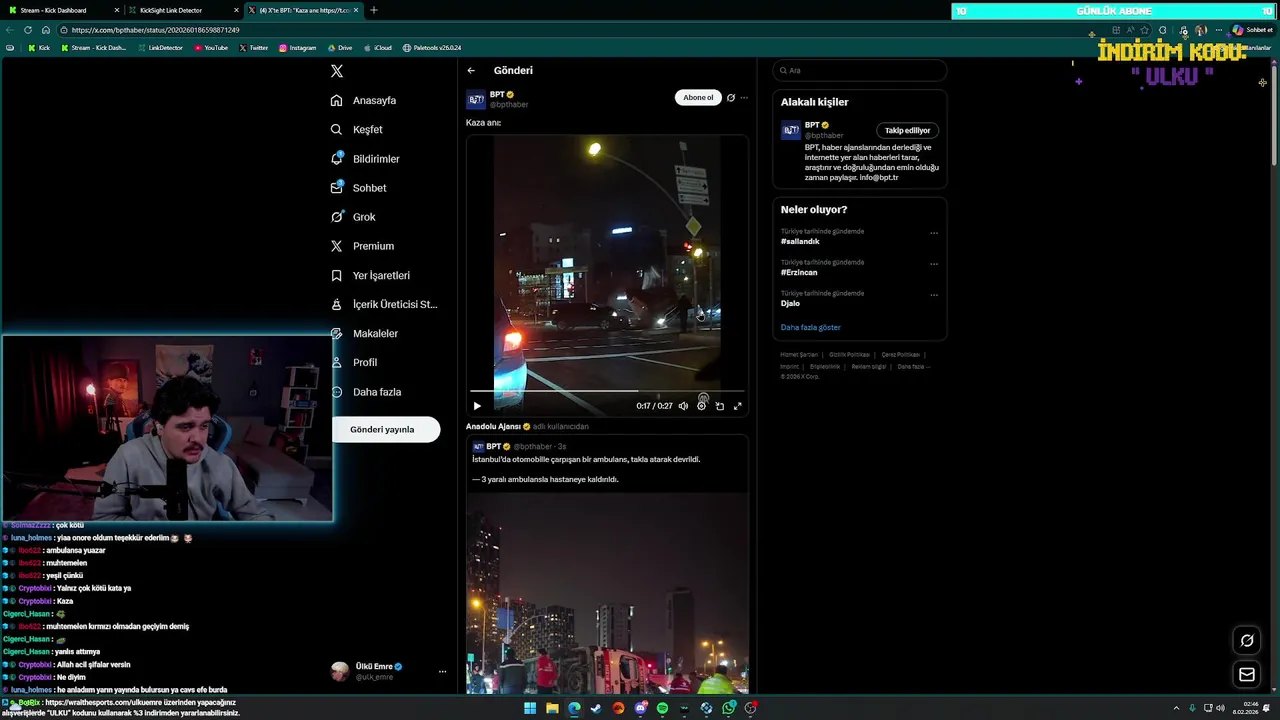The height and width of the screenshot is (720, 1280).
Task: Open Sohbet messages
Action: (x=358, y=188)
